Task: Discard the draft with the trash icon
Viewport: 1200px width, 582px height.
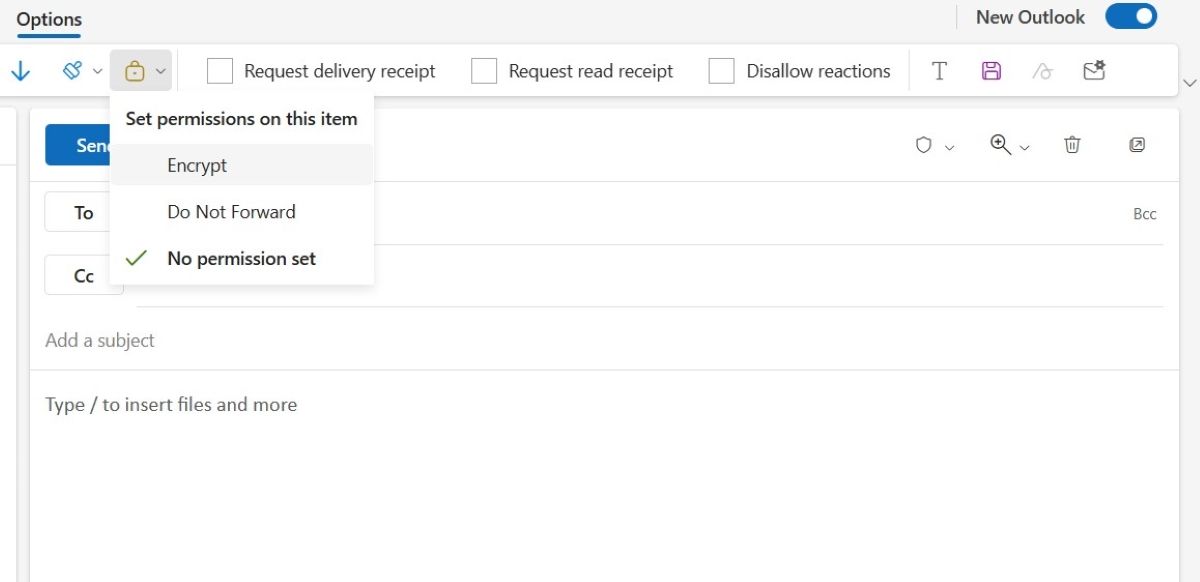Action: point(1072,145)
